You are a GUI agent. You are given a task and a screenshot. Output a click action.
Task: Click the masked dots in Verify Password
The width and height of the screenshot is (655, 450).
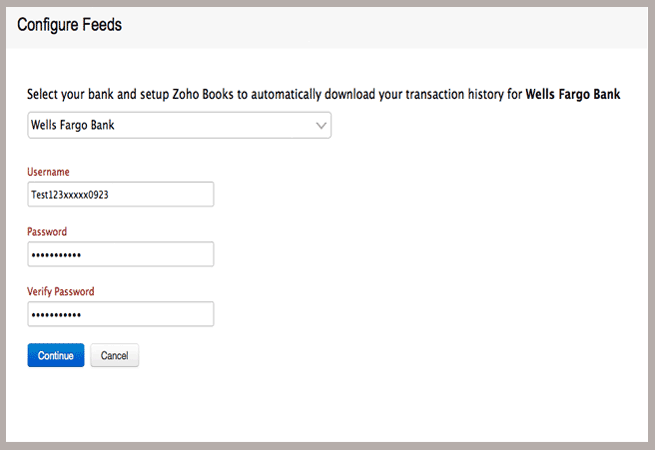57,315
